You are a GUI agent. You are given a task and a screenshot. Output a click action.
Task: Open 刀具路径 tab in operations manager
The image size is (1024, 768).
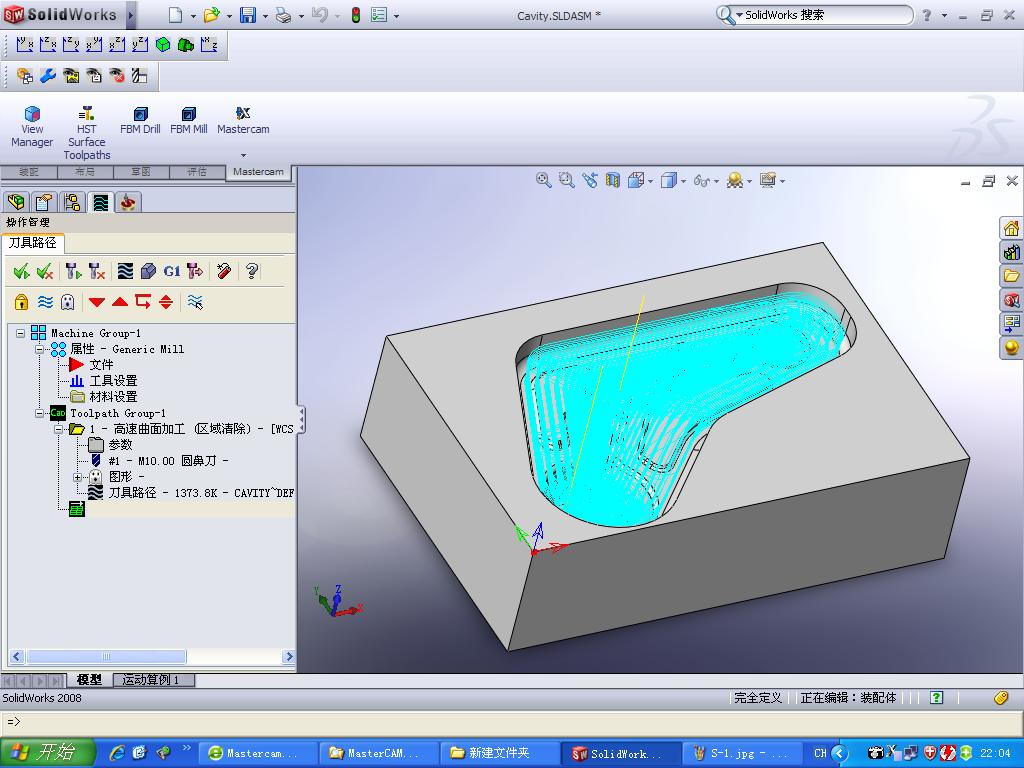tap(33, 243)
